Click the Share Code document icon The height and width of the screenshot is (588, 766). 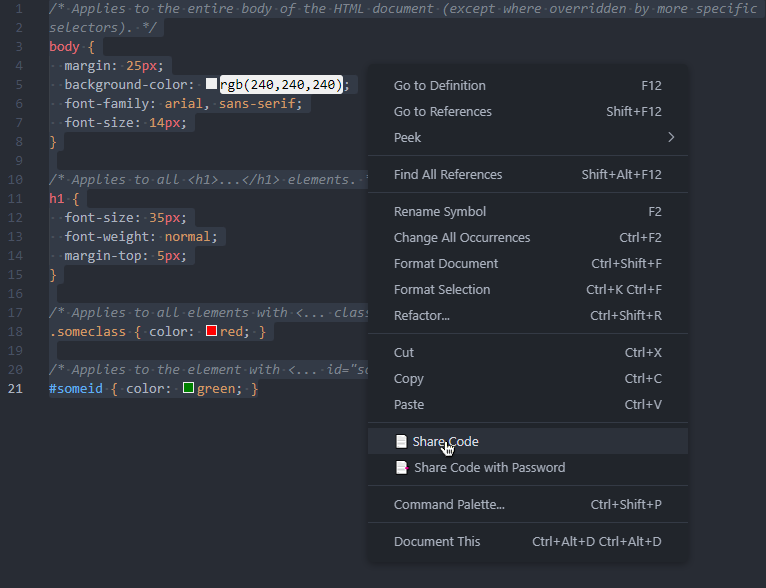pos(401,441)
